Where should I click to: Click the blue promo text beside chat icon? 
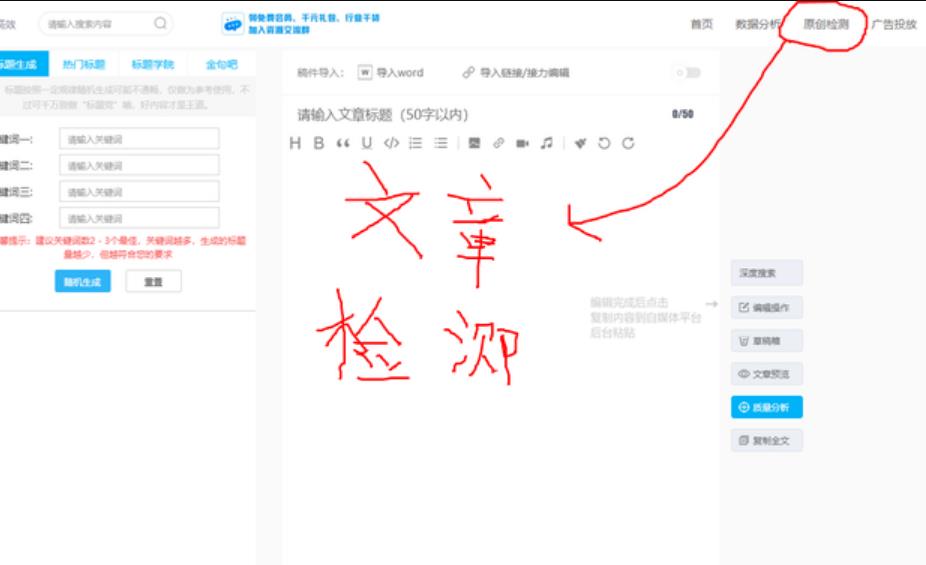coord(314,24)
